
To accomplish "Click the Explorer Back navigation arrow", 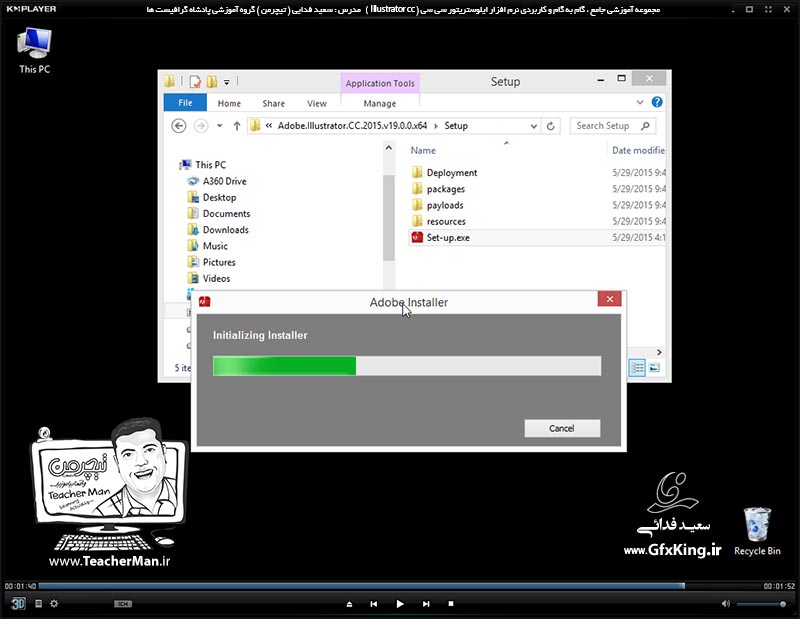I will click(x=179, y=126).
